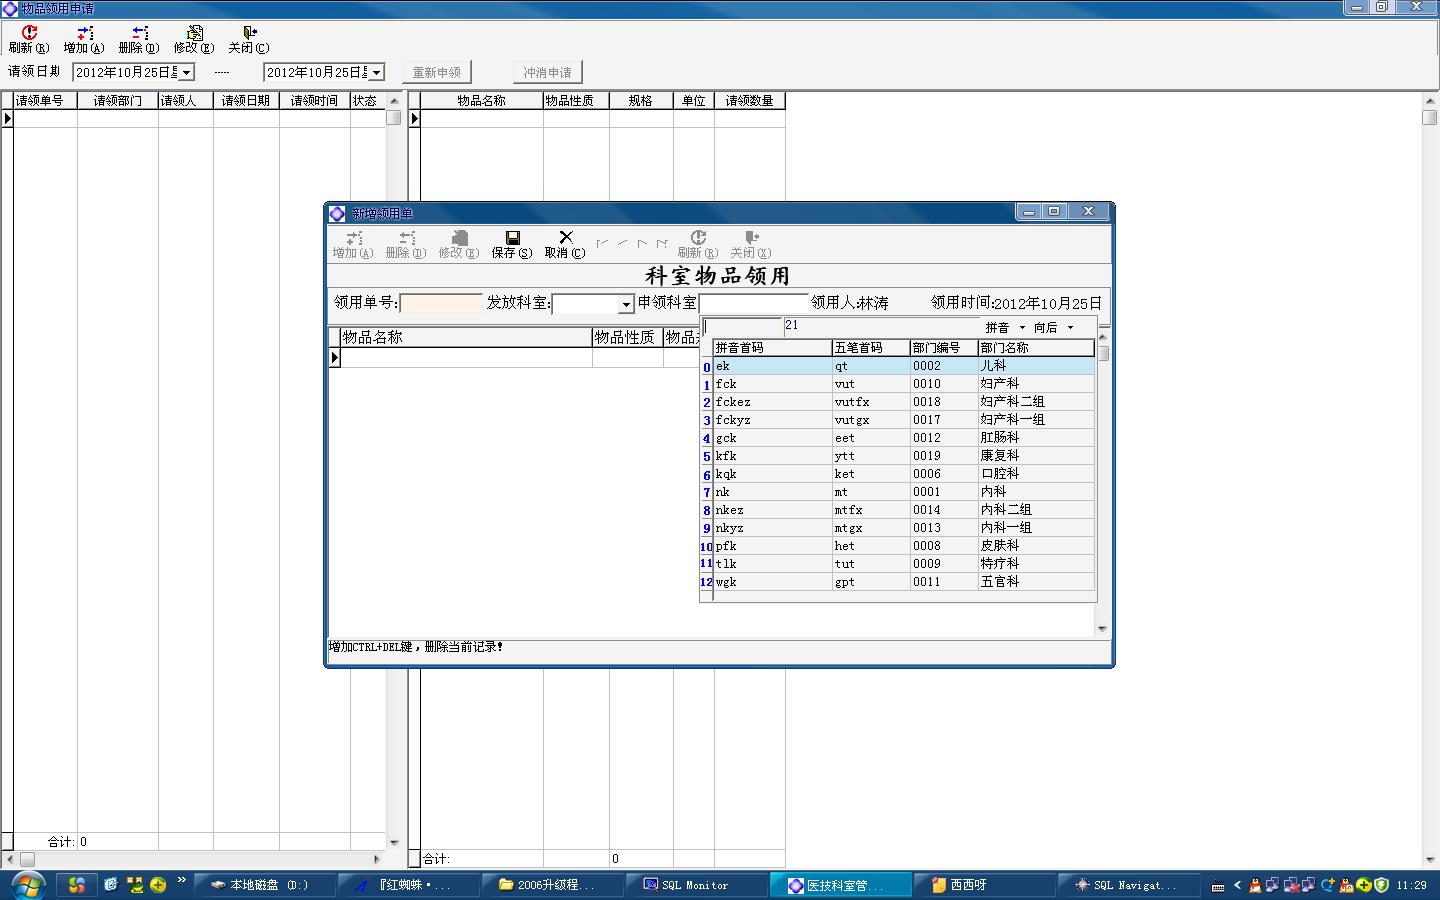Click 增加(A) in the 新增领用单 dialog toolbar
This screenshot has height=900, width=1440.
[x=353, y=245]
